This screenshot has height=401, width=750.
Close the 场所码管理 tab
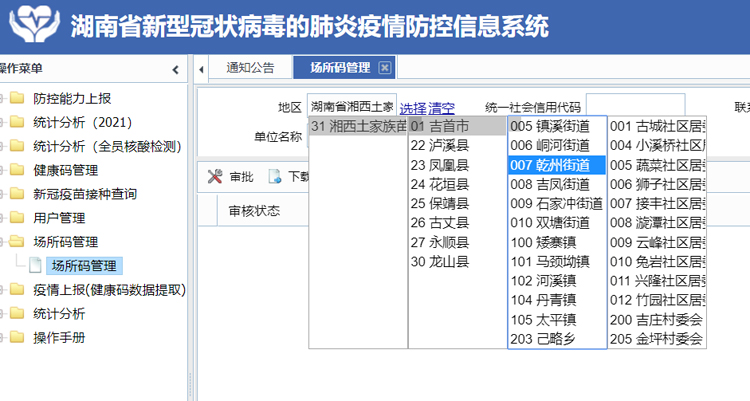385,68
